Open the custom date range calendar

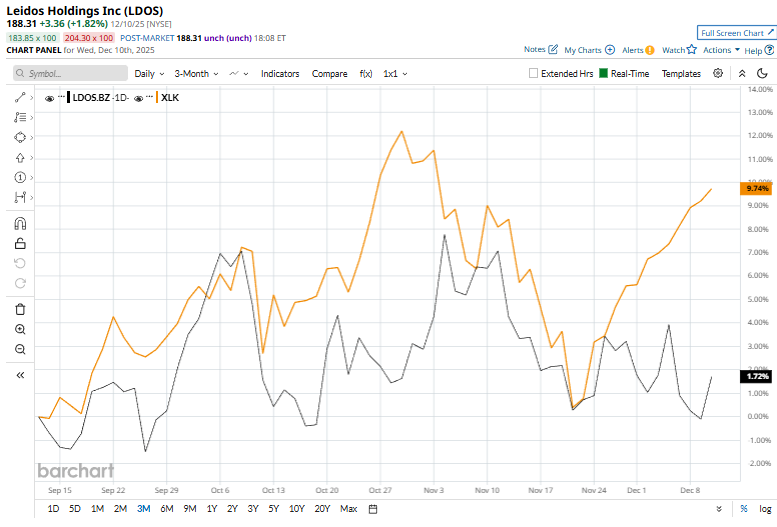(373, 509)
